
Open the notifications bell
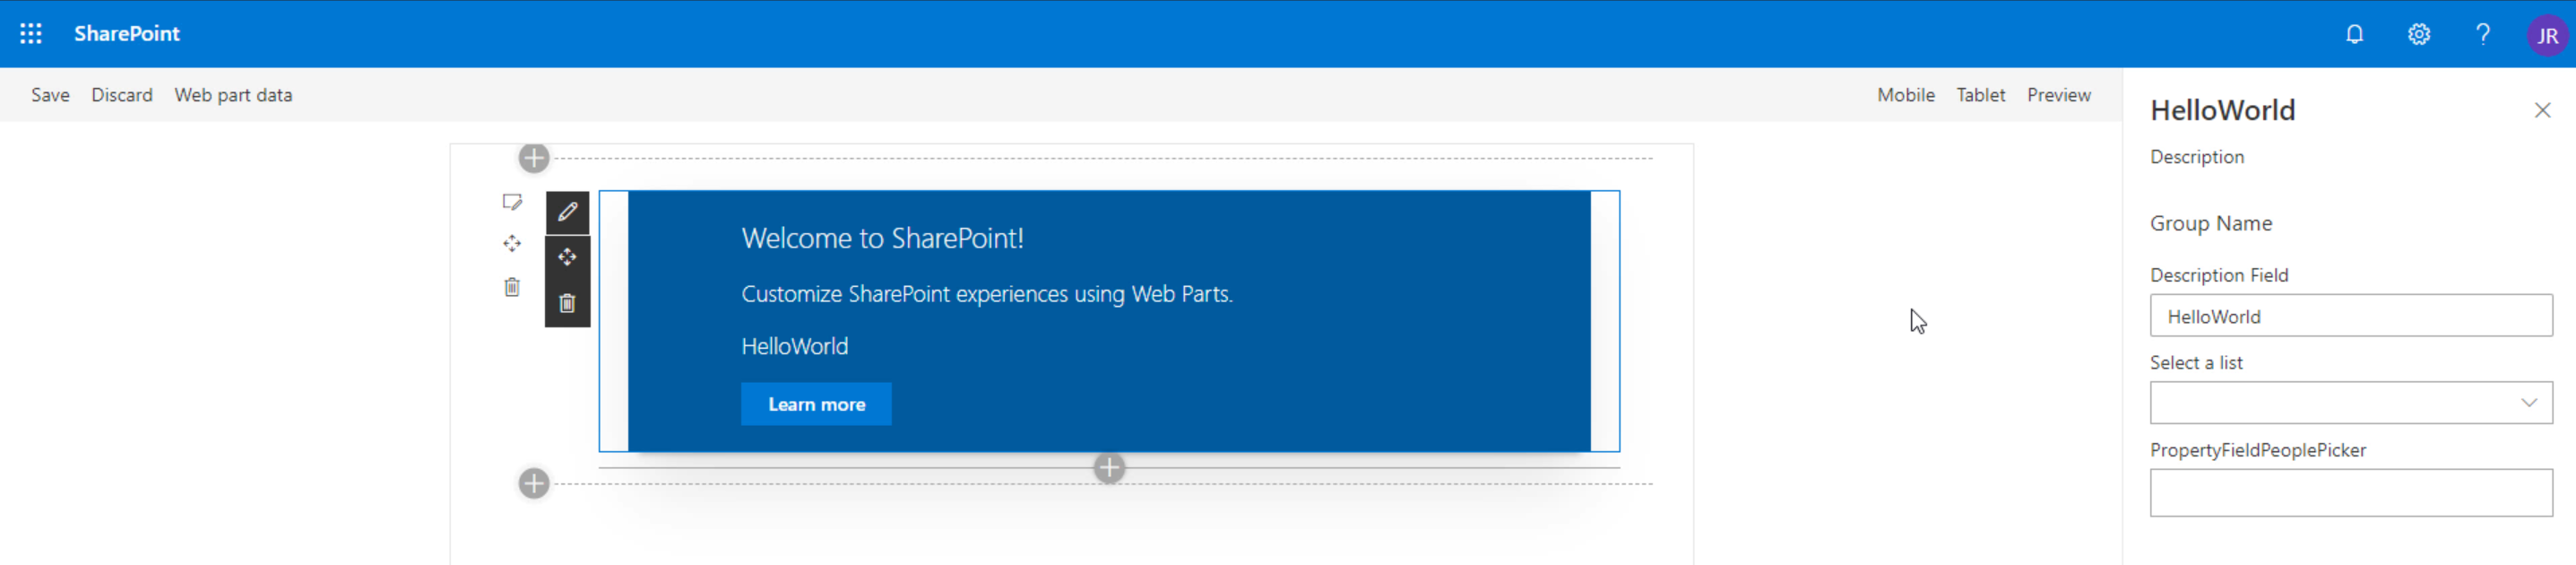point(2354,34)
